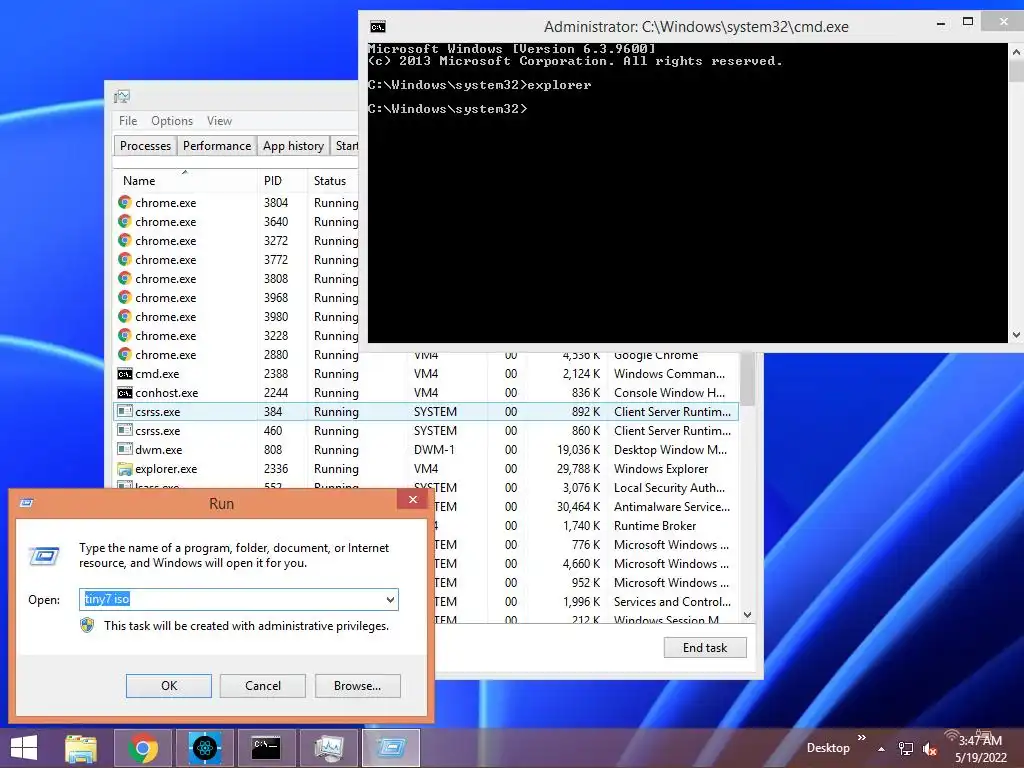Select PID 3272 chrome.exe row
Viewport: 1024px width, 768px height.
coord(236,241)
